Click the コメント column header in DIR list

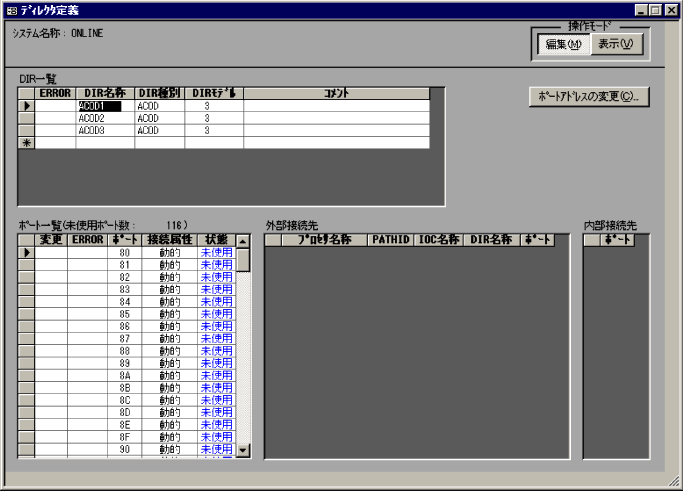click(x=336, y=93)
